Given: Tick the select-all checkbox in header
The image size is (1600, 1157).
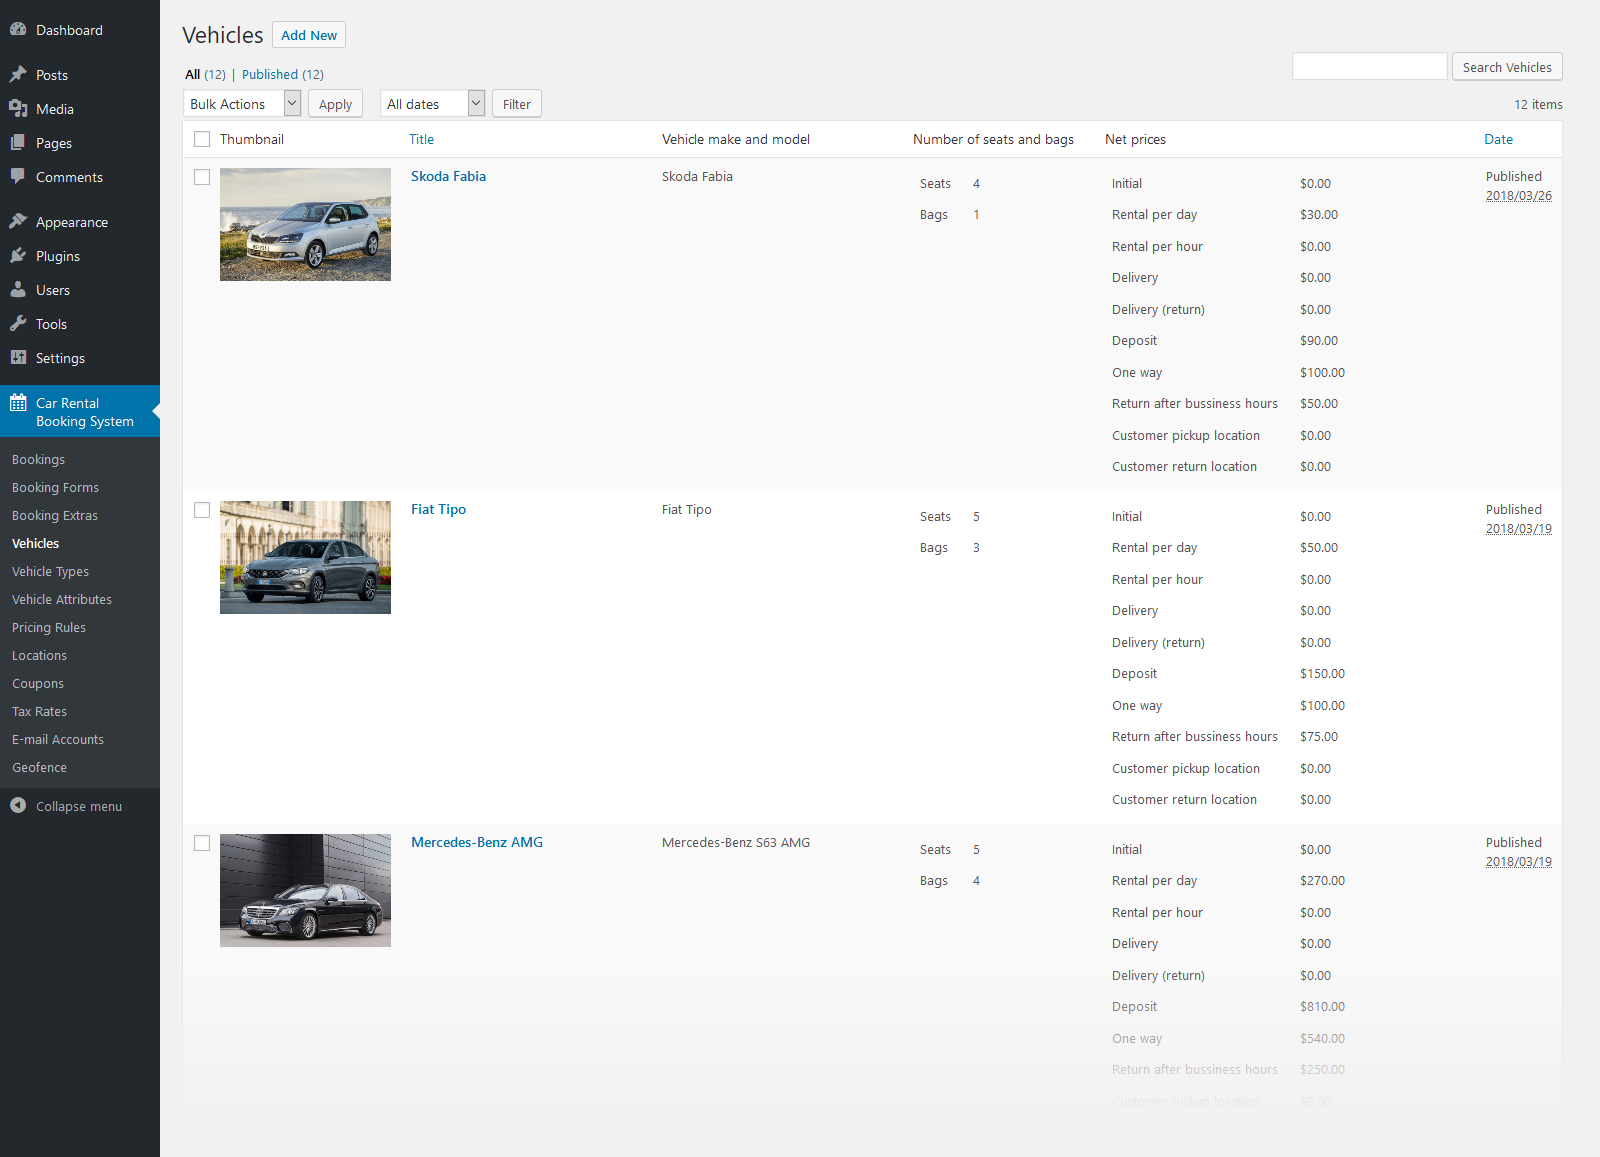Looking at the screenshot, I should click(x=202, y=139).
